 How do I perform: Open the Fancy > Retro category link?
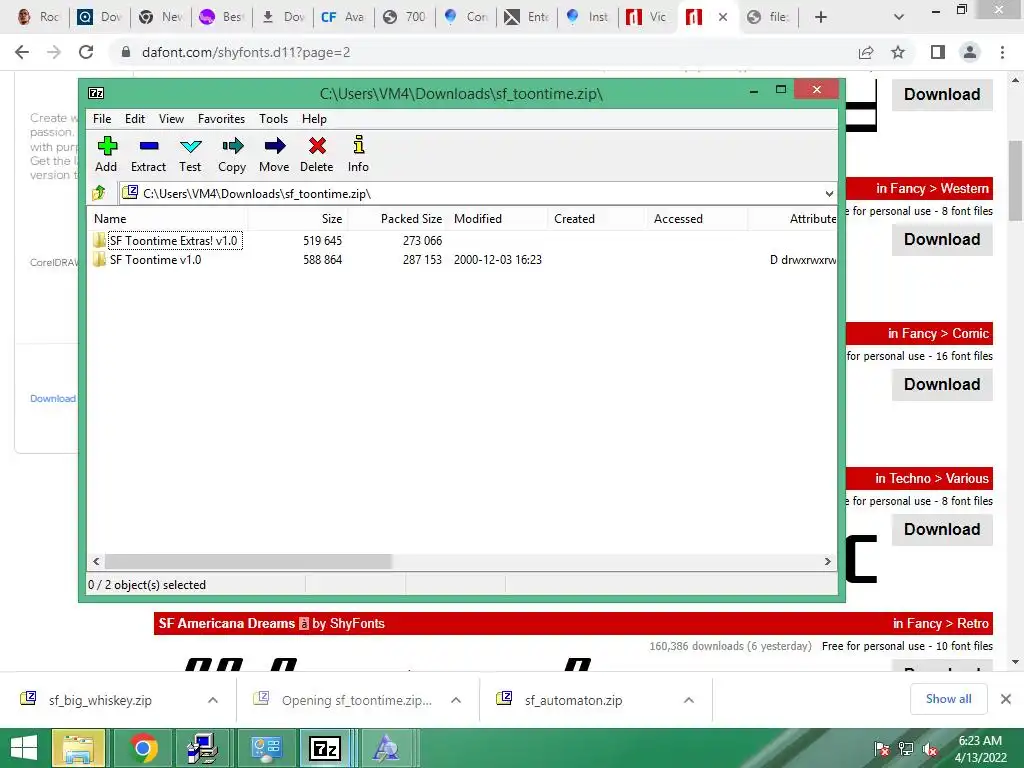[x=941, y=624]
